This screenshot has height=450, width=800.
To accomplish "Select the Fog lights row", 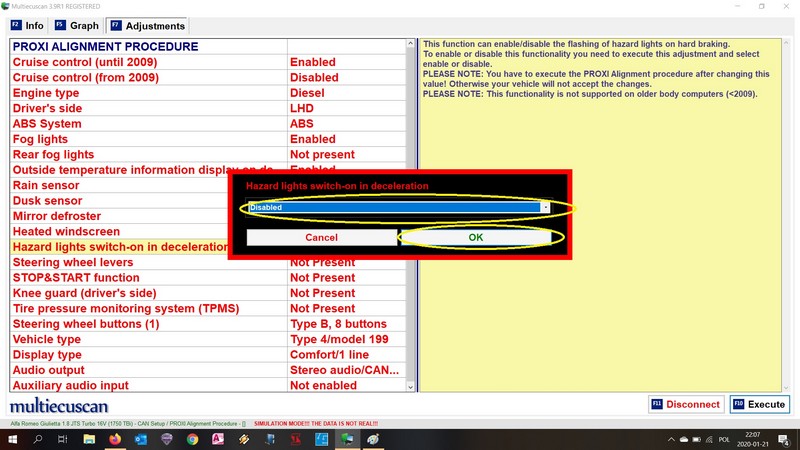I will pyautogui.click(x=208, y=139).
